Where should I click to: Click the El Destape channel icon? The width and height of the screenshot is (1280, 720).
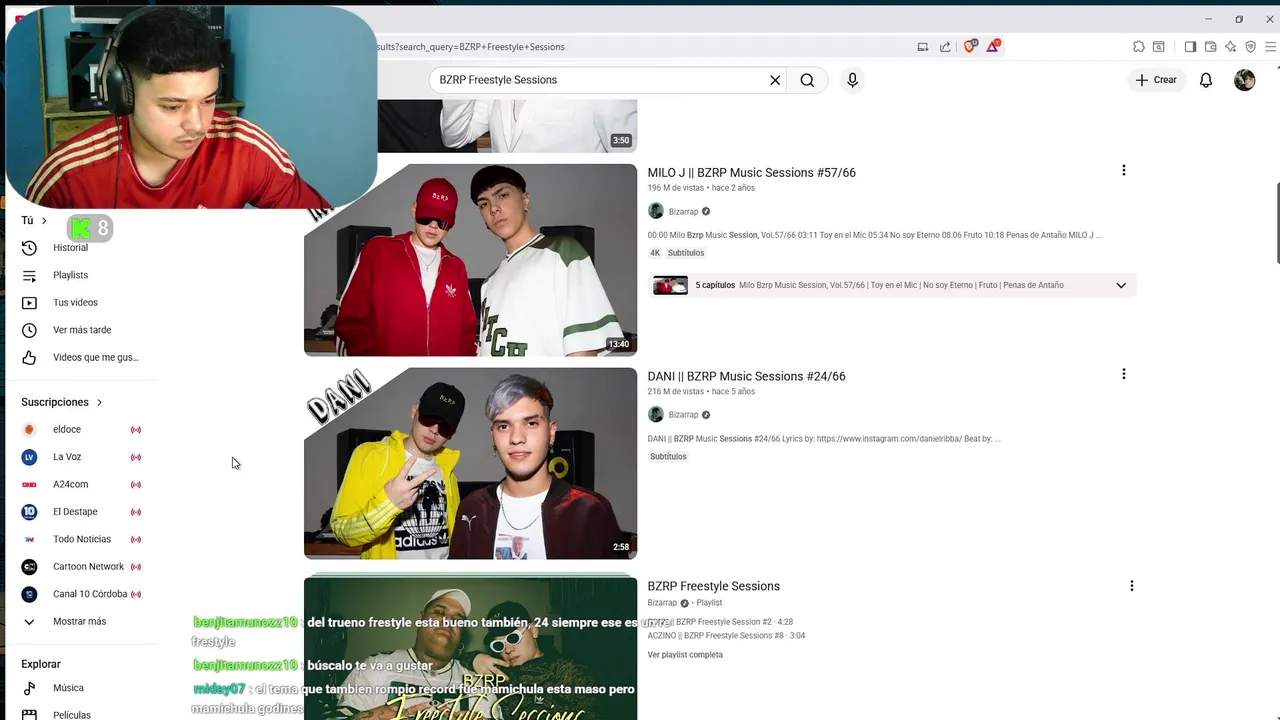29,512
